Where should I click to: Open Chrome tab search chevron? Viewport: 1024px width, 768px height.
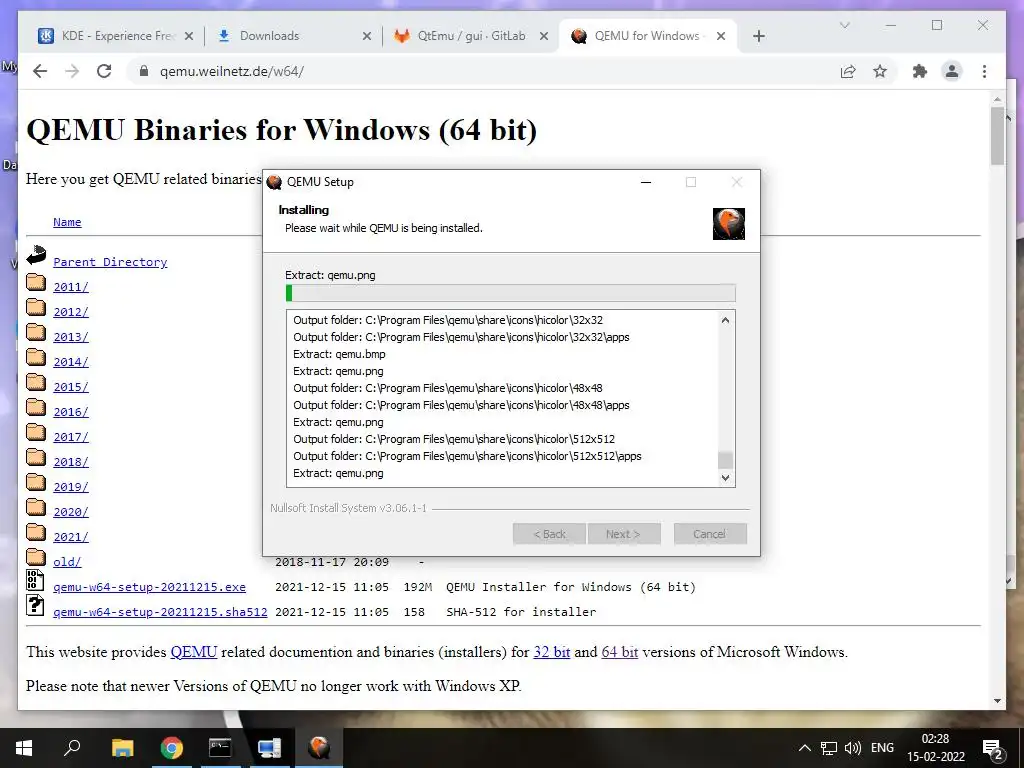coord(844,25)
